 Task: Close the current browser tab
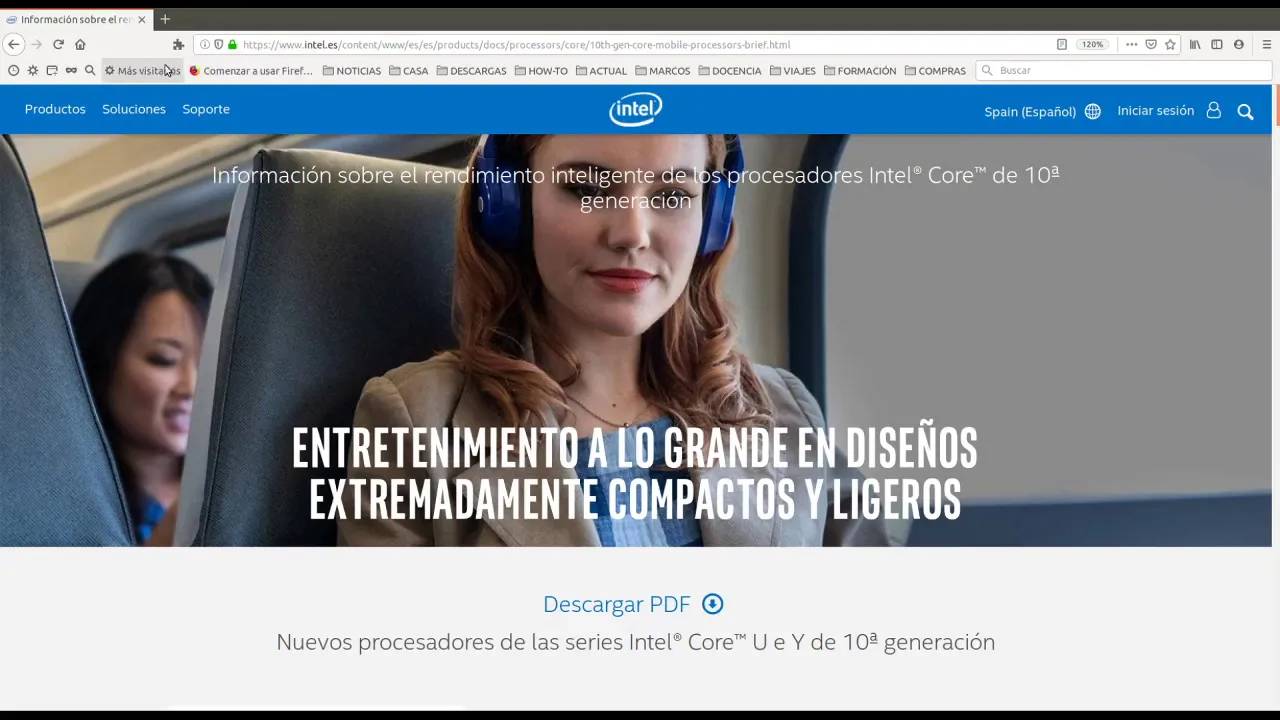141,19
